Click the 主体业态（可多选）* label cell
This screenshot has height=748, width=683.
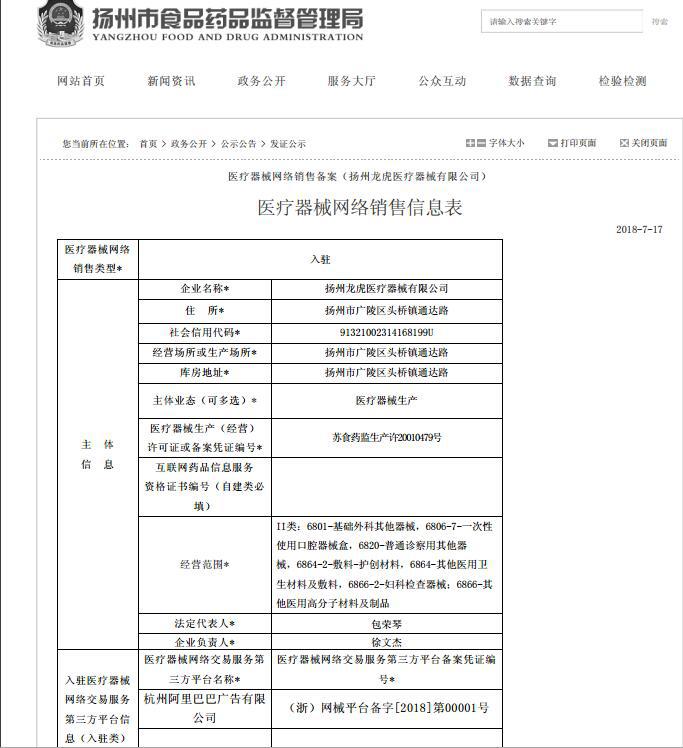click(205, 401)
